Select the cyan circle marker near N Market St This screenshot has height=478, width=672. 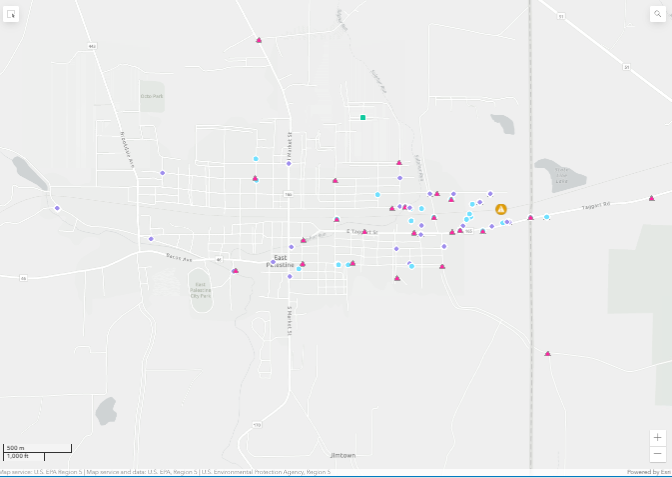coord(255,159)
